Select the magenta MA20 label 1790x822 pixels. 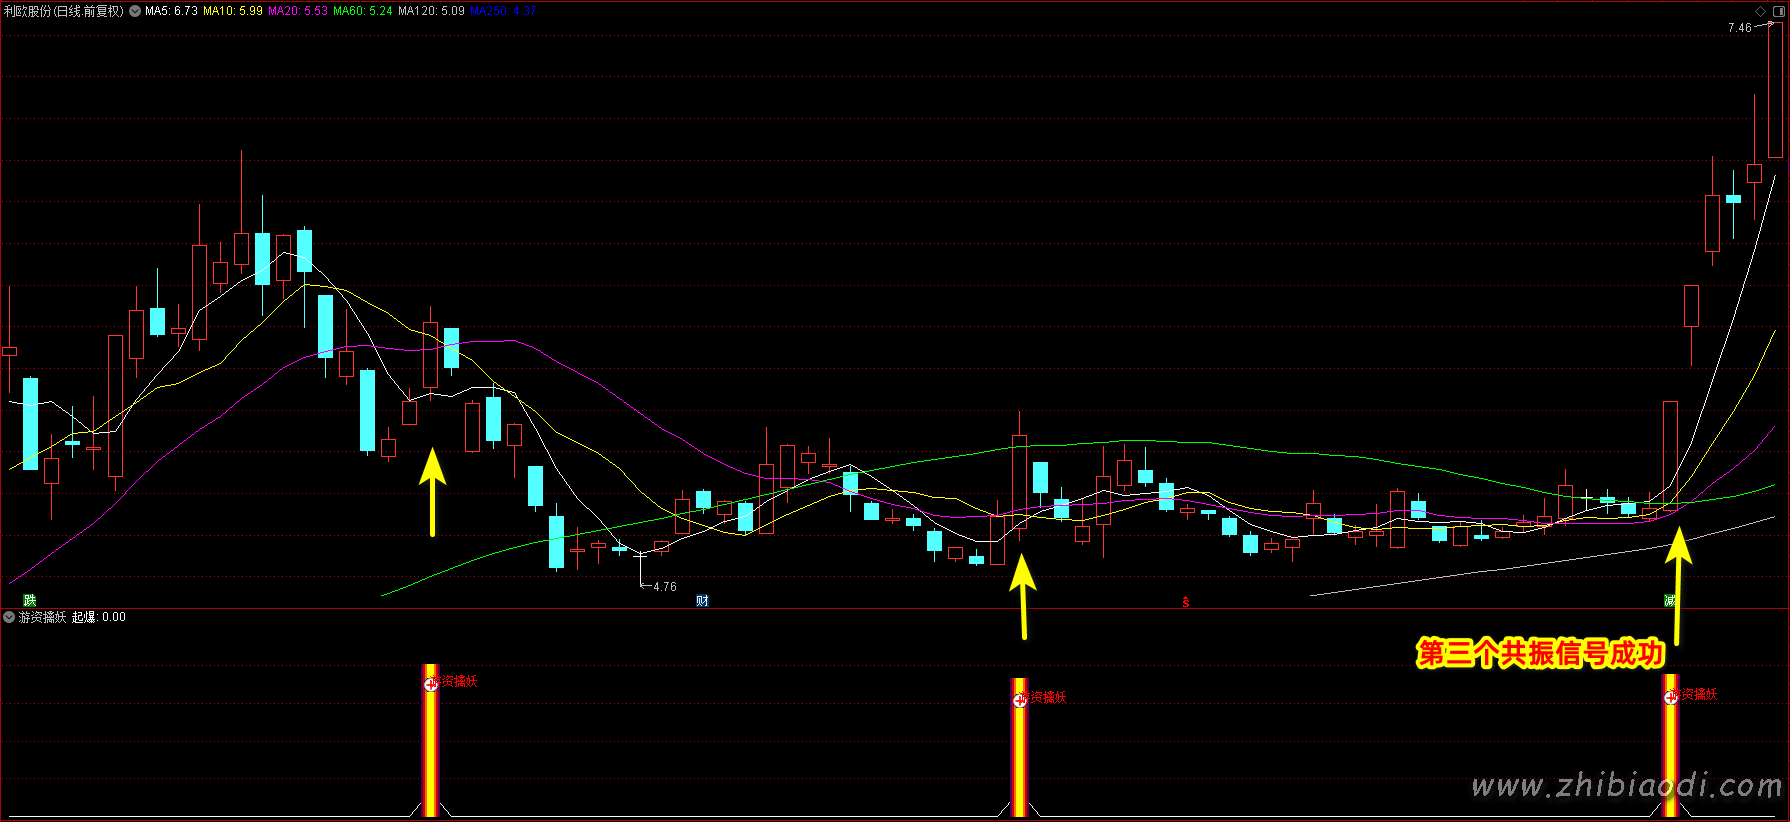pyautogui.click(x=297, y=11)
